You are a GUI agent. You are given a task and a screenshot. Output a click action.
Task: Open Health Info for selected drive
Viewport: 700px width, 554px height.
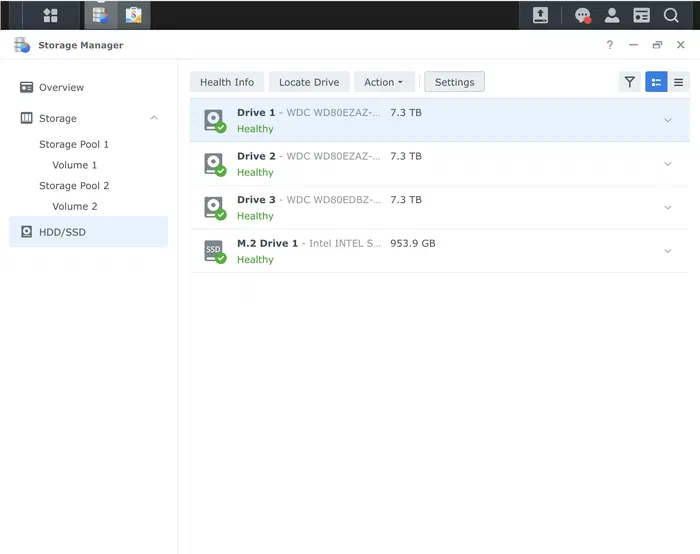click(x=227, y=82)
